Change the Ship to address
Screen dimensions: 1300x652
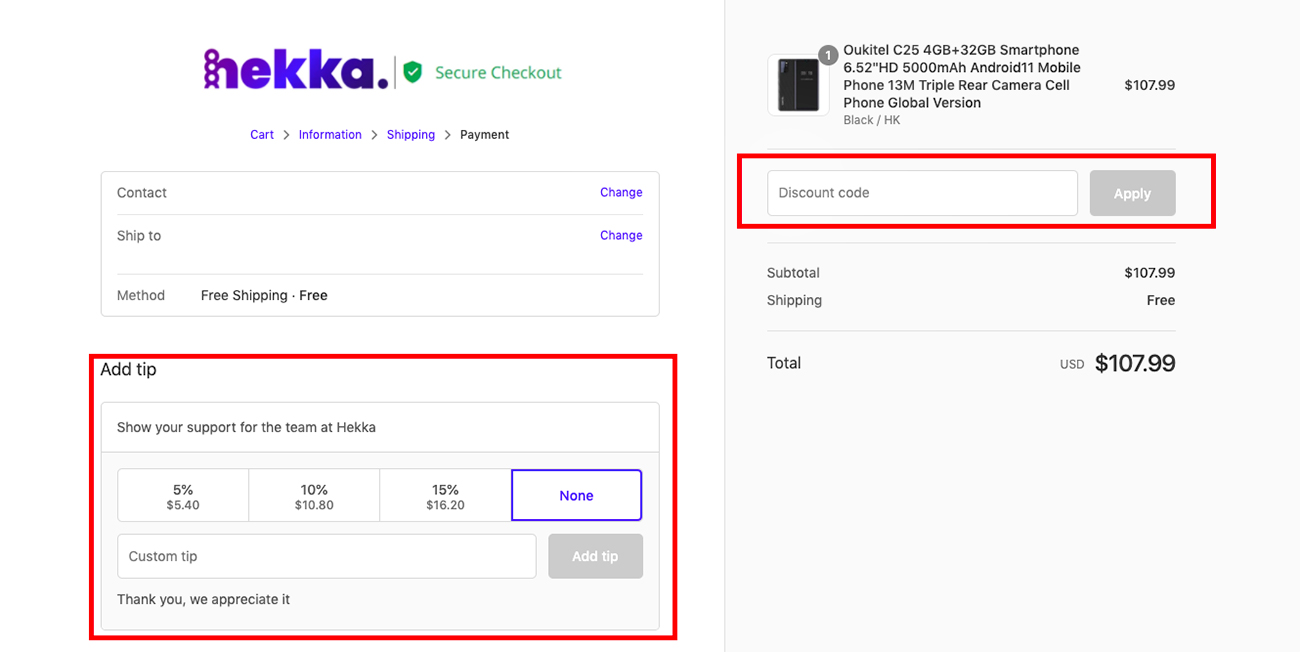621,235
